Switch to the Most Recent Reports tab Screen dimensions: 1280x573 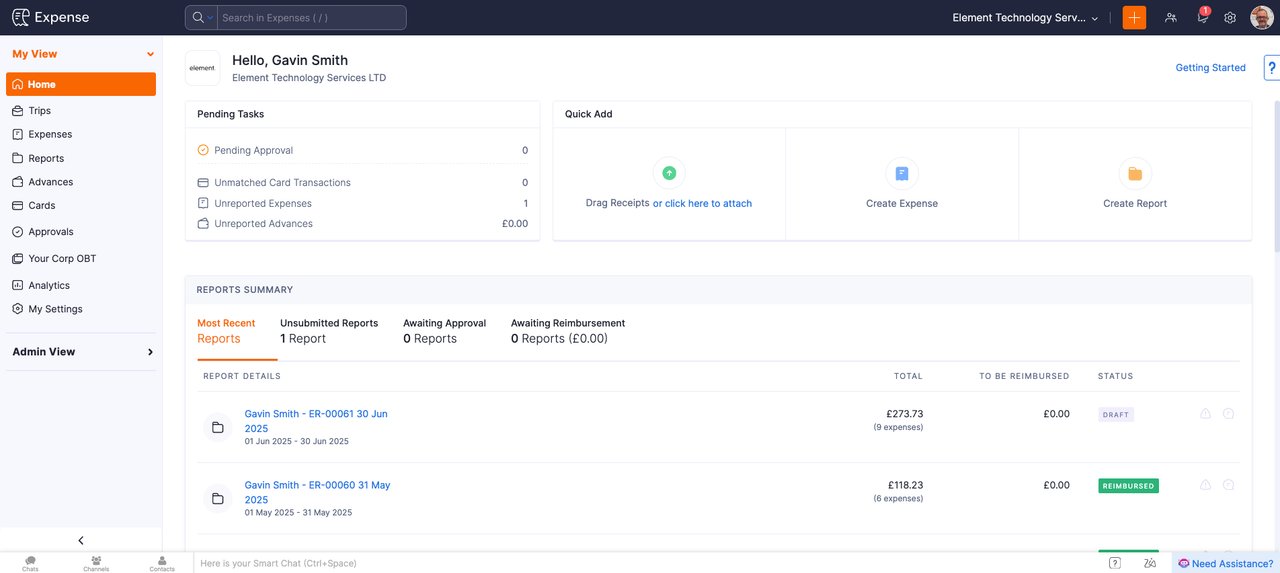pyautogui.click(x=226, y=331)
